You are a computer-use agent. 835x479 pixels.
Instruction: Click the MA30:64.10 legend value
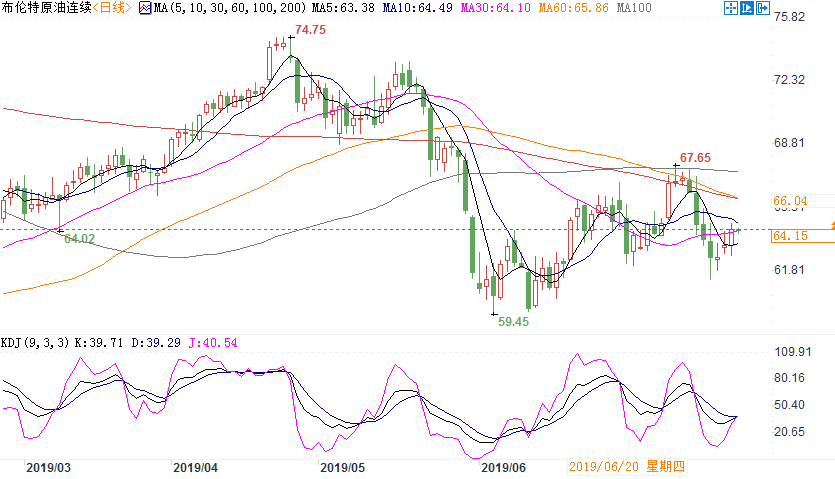495,8
